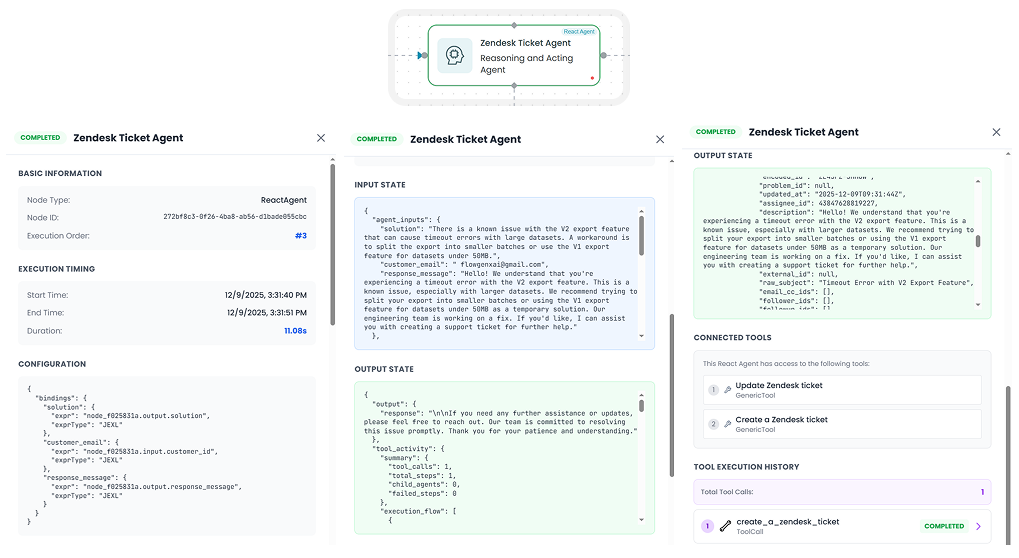The image size is (1019, 558).
Task: Click the Execution Order #3 value
Action: [x=300, y=236]
